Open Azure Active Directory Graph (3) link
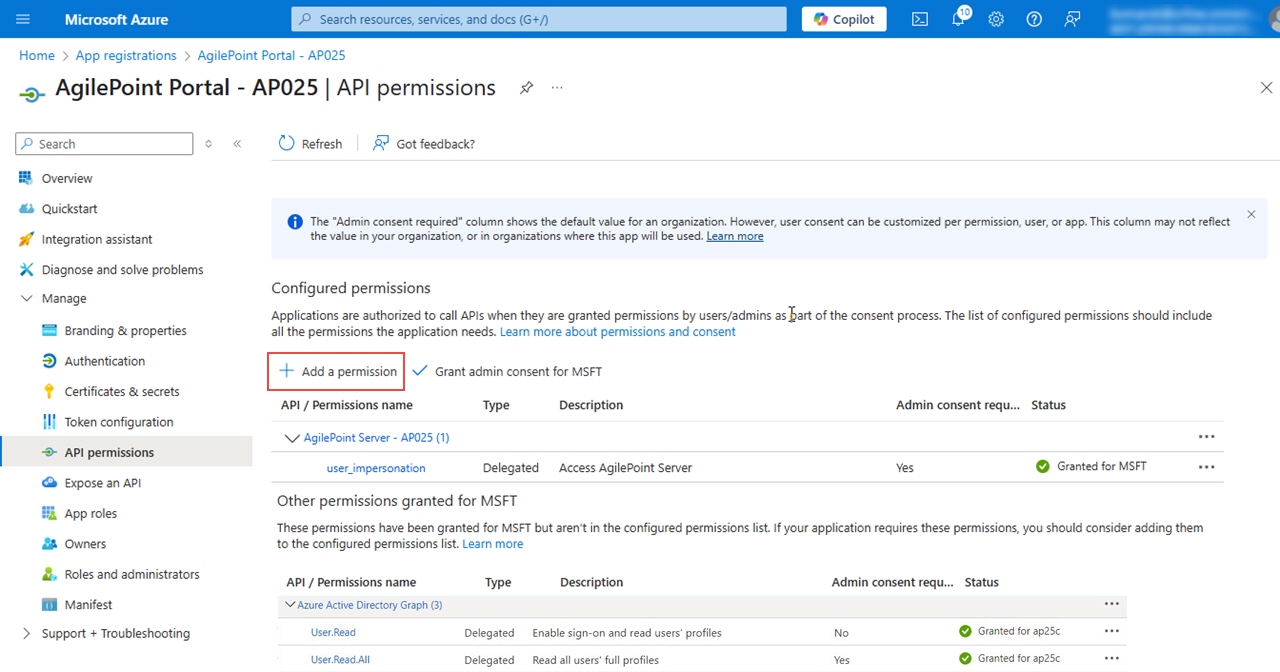Viewport: 1280px width, 672px height. pyautogui.click(x=369, y=605)
